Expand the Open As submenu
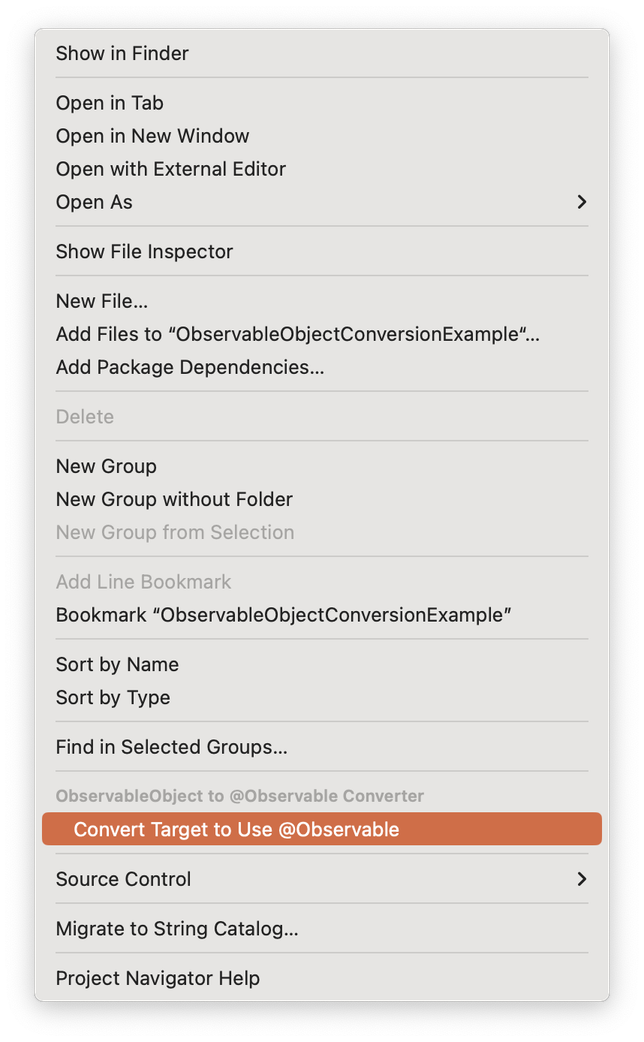 coord(94,201)
